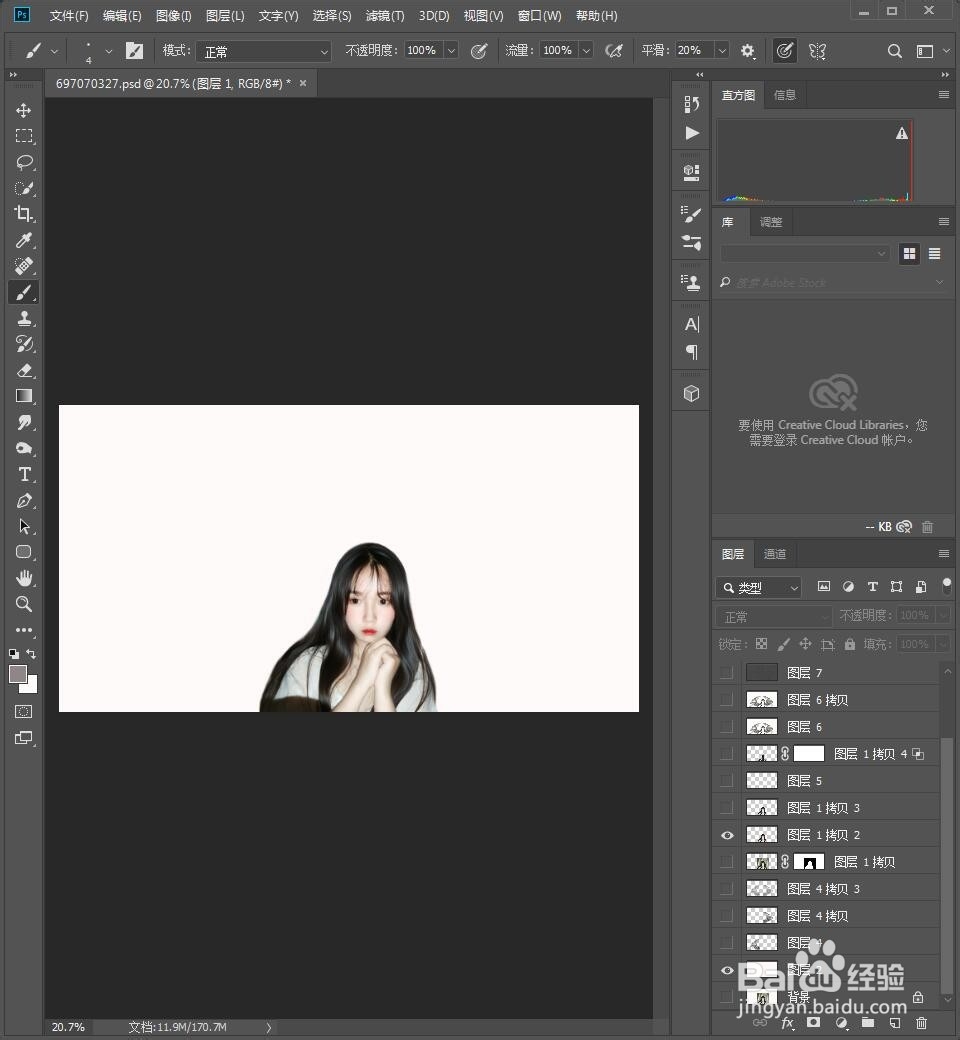Toggle visibility of the 背景 layer
Viewport: 960px width, 1040px height.
tap(727, 997)
